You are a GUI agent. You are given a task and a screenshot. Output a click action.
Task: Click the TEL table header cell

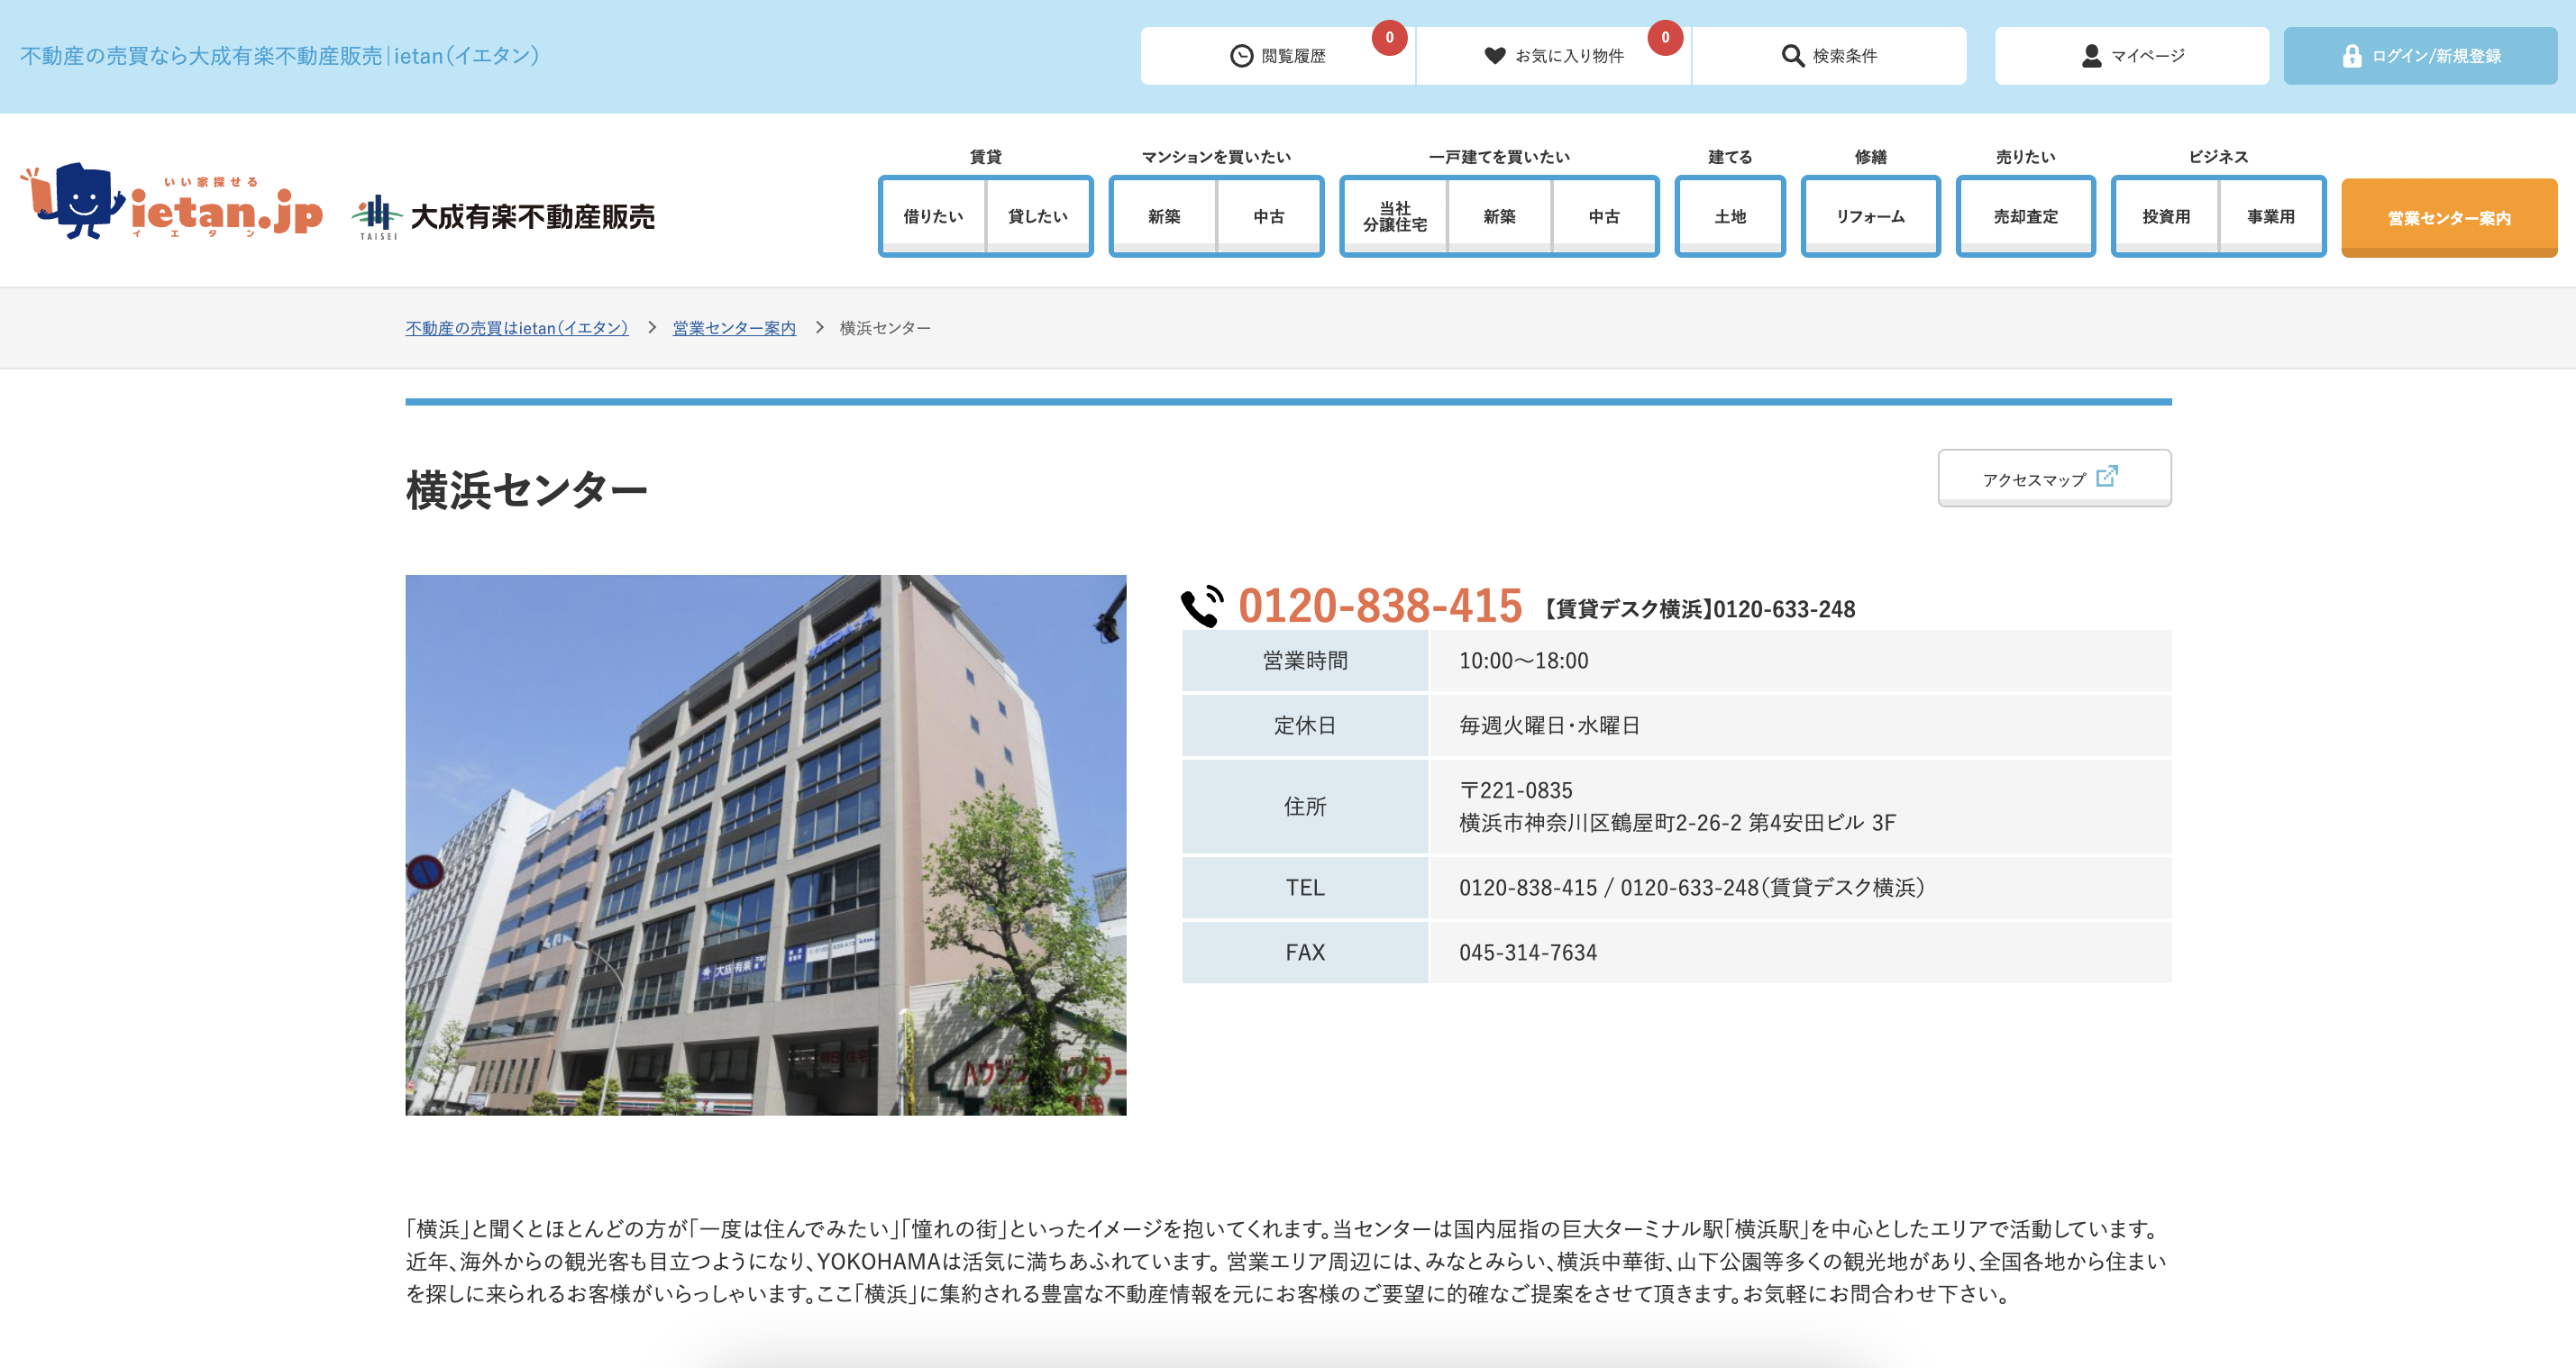point(1305,888)
